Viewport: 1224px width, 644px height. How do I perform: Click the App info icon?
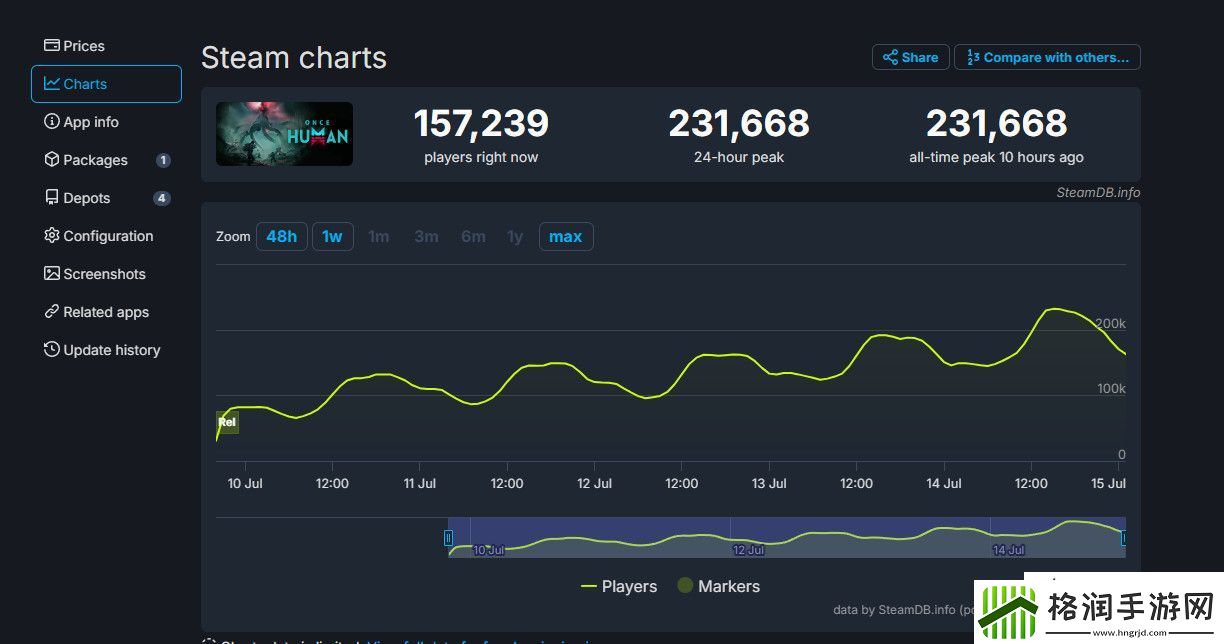52,122
